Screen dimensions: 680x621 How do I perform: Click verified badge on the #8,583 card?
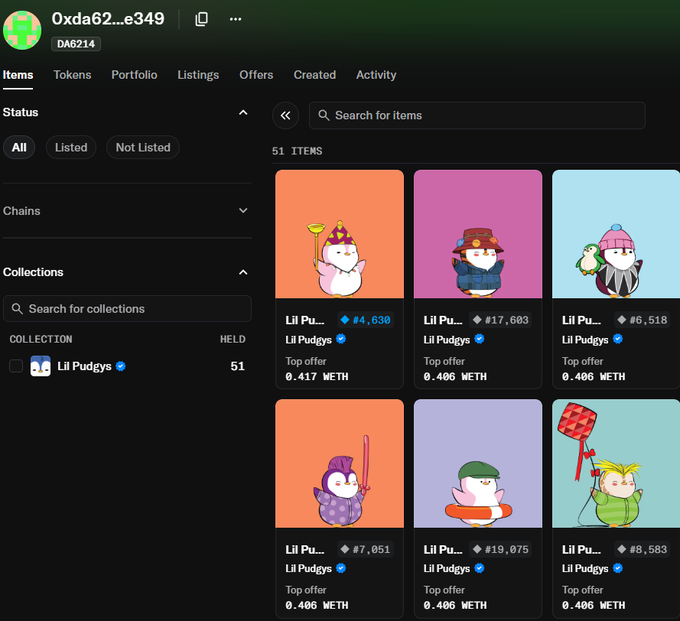(x=618, y=568)
